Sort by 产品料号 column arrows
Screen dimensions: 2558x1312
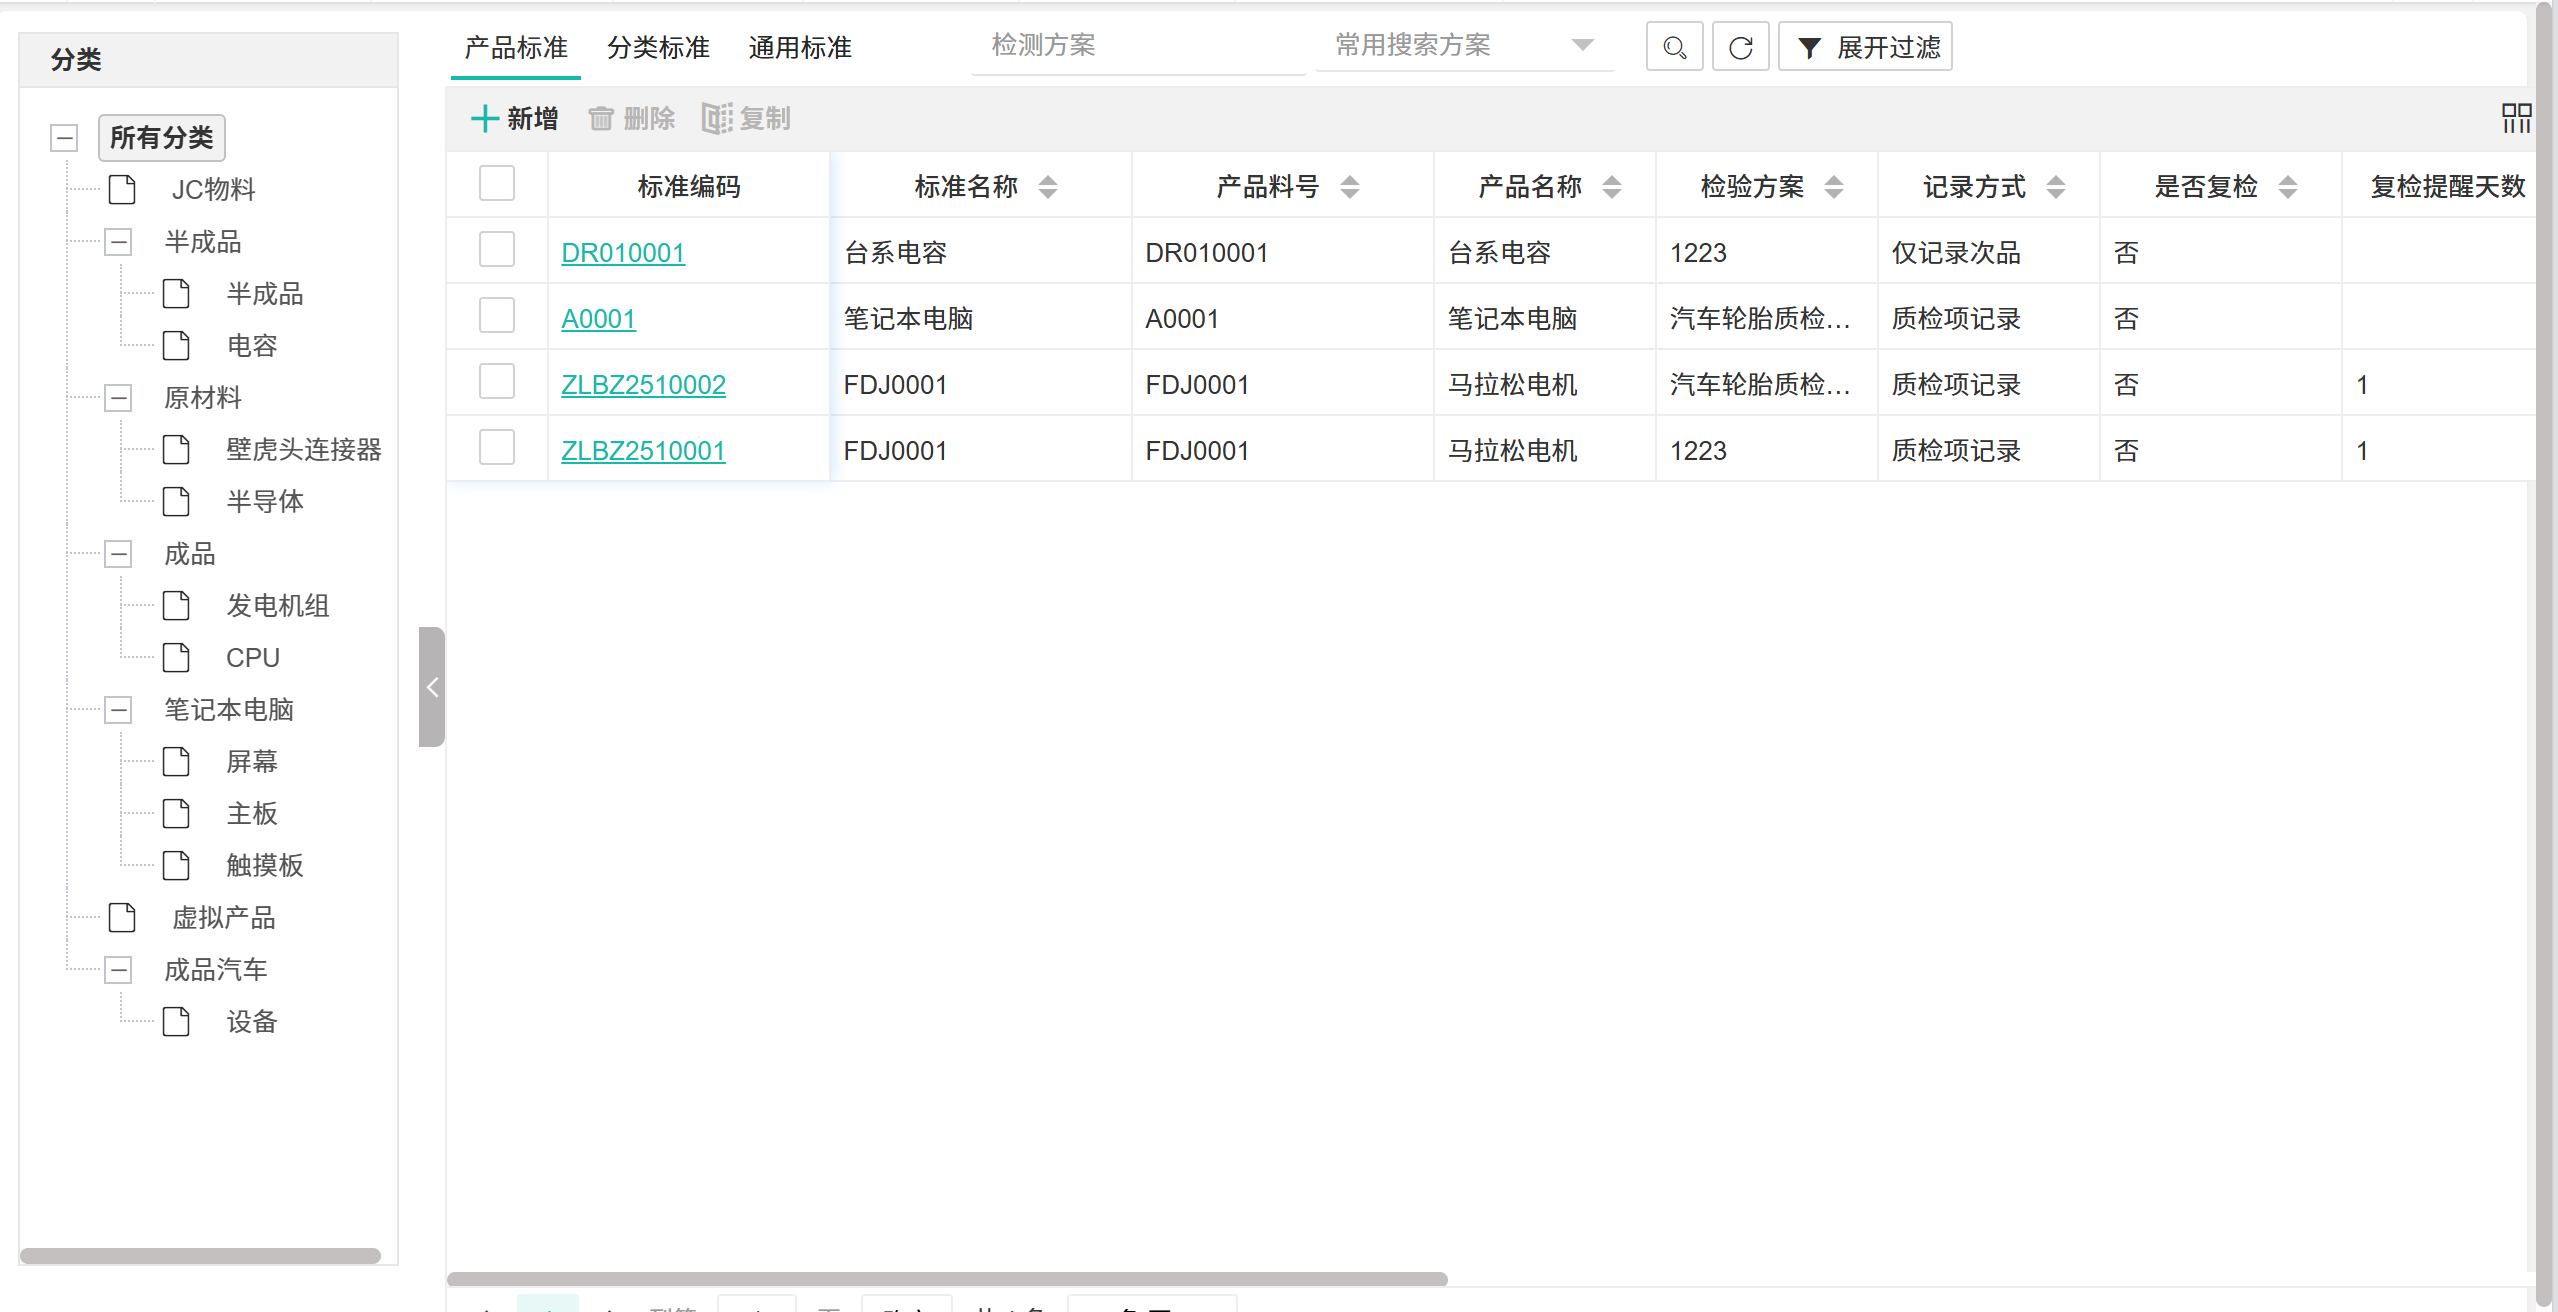1349,187
